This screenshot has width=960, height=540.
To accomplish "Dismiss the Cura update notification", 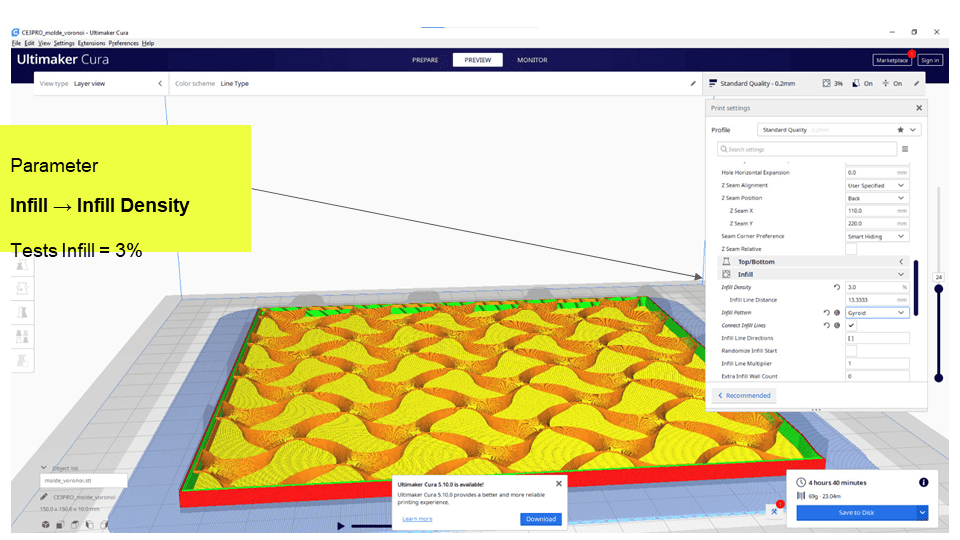I will [x=559, y=482].
